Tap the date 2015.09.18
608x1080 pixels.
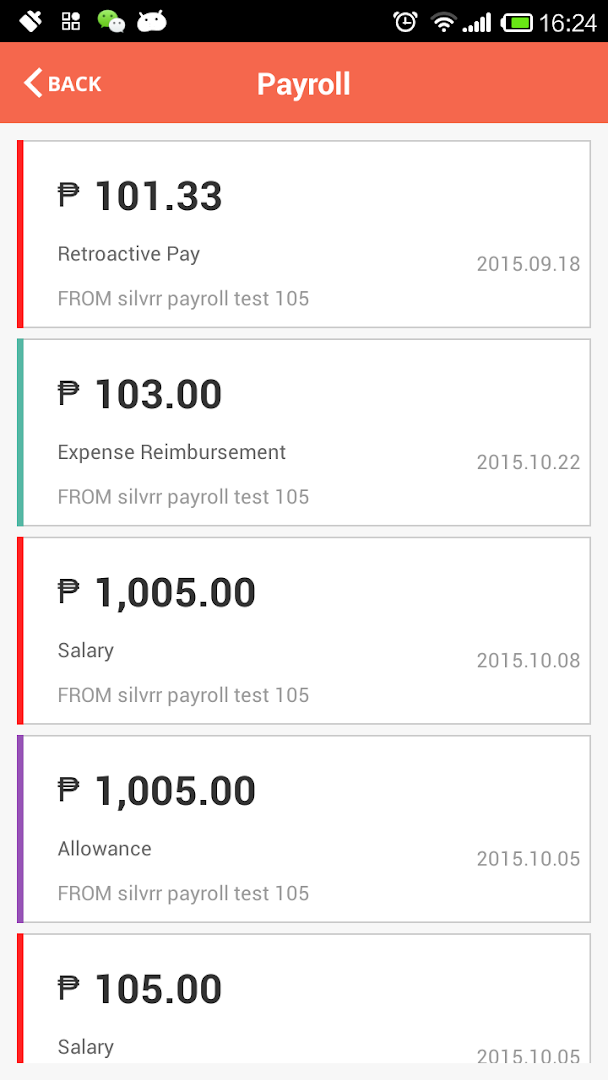tap(528, 264)
